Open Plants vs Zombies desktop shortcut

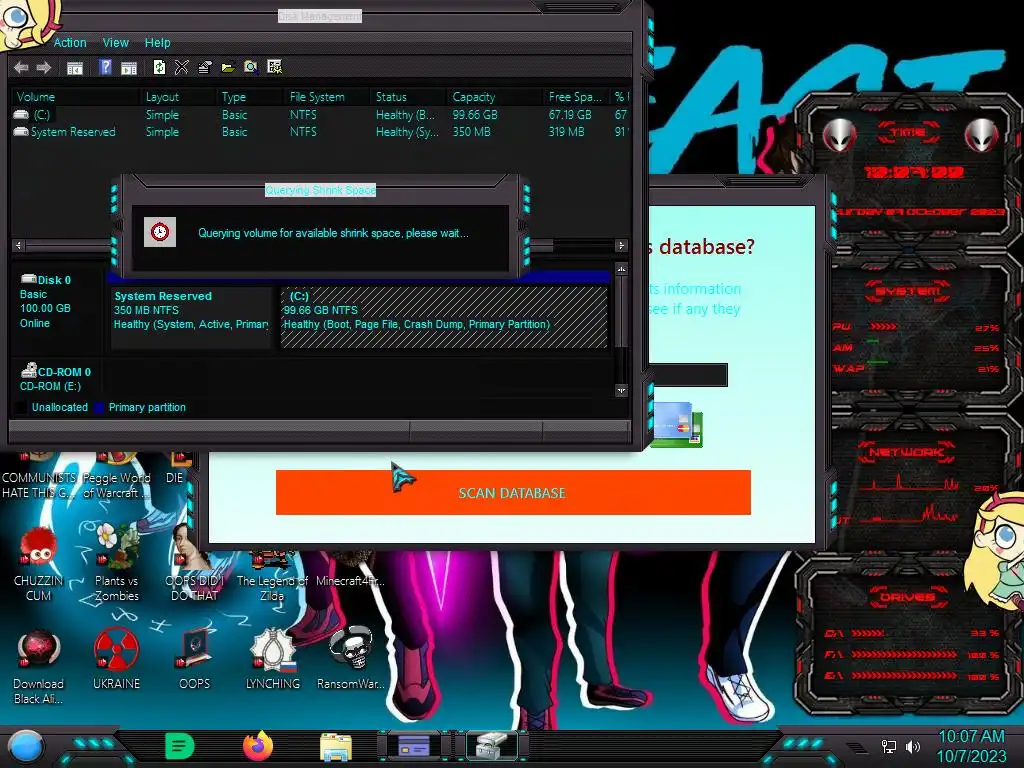click(x=116, y=563)
